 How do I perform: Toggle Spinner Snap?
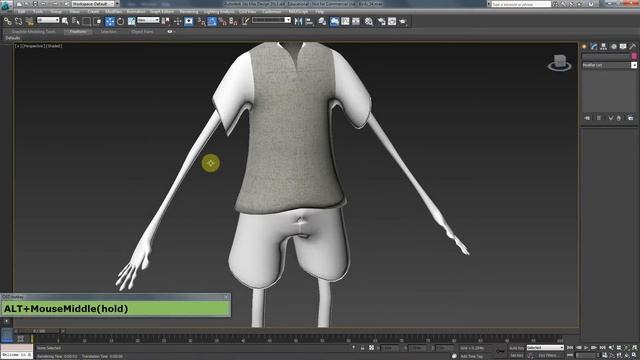233,21
